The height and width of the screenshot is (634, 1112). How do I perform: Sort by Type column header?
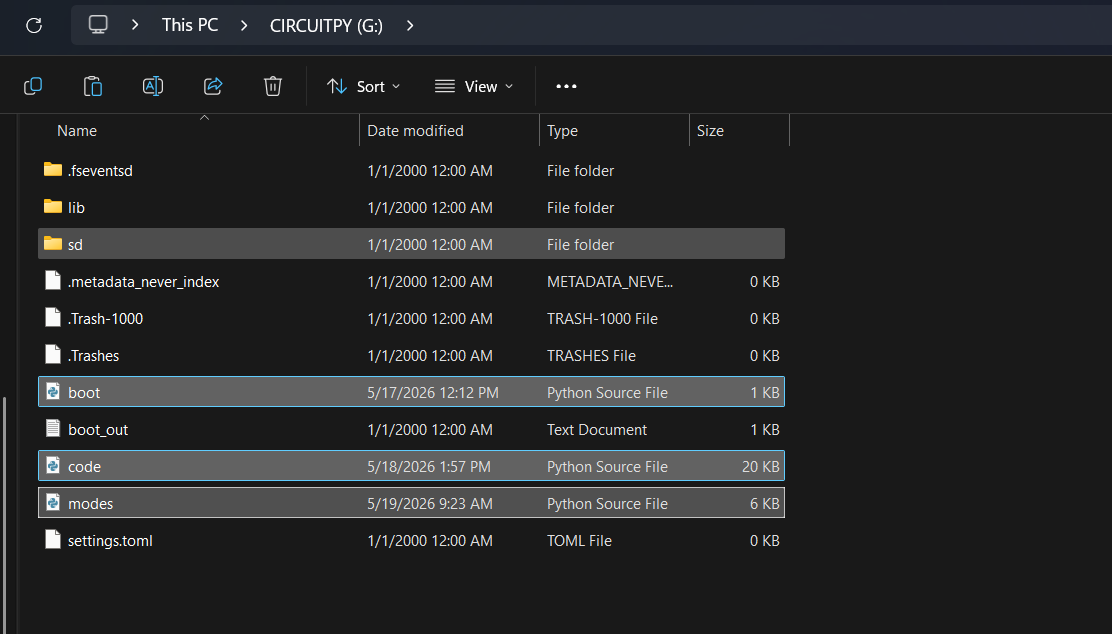(x=562, y=130)
